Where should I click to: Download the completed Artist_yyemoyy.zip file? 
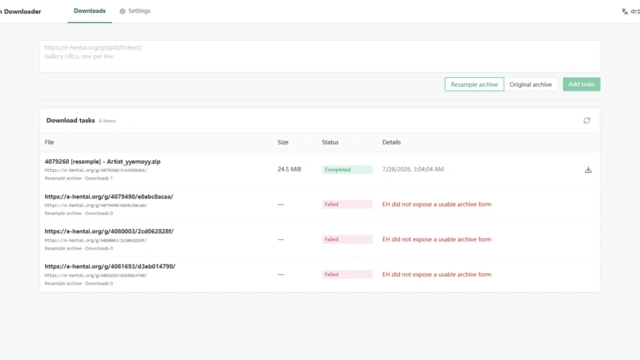point(588,170)
